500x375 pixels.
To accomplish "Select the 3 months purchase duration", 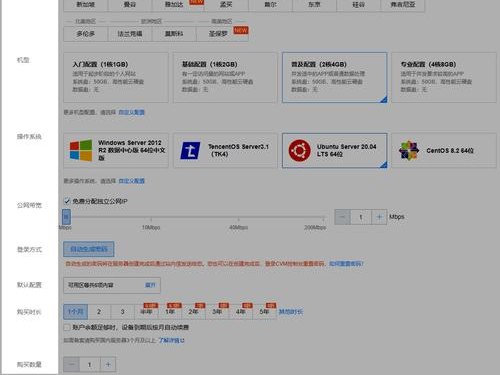I will point(123,312).
